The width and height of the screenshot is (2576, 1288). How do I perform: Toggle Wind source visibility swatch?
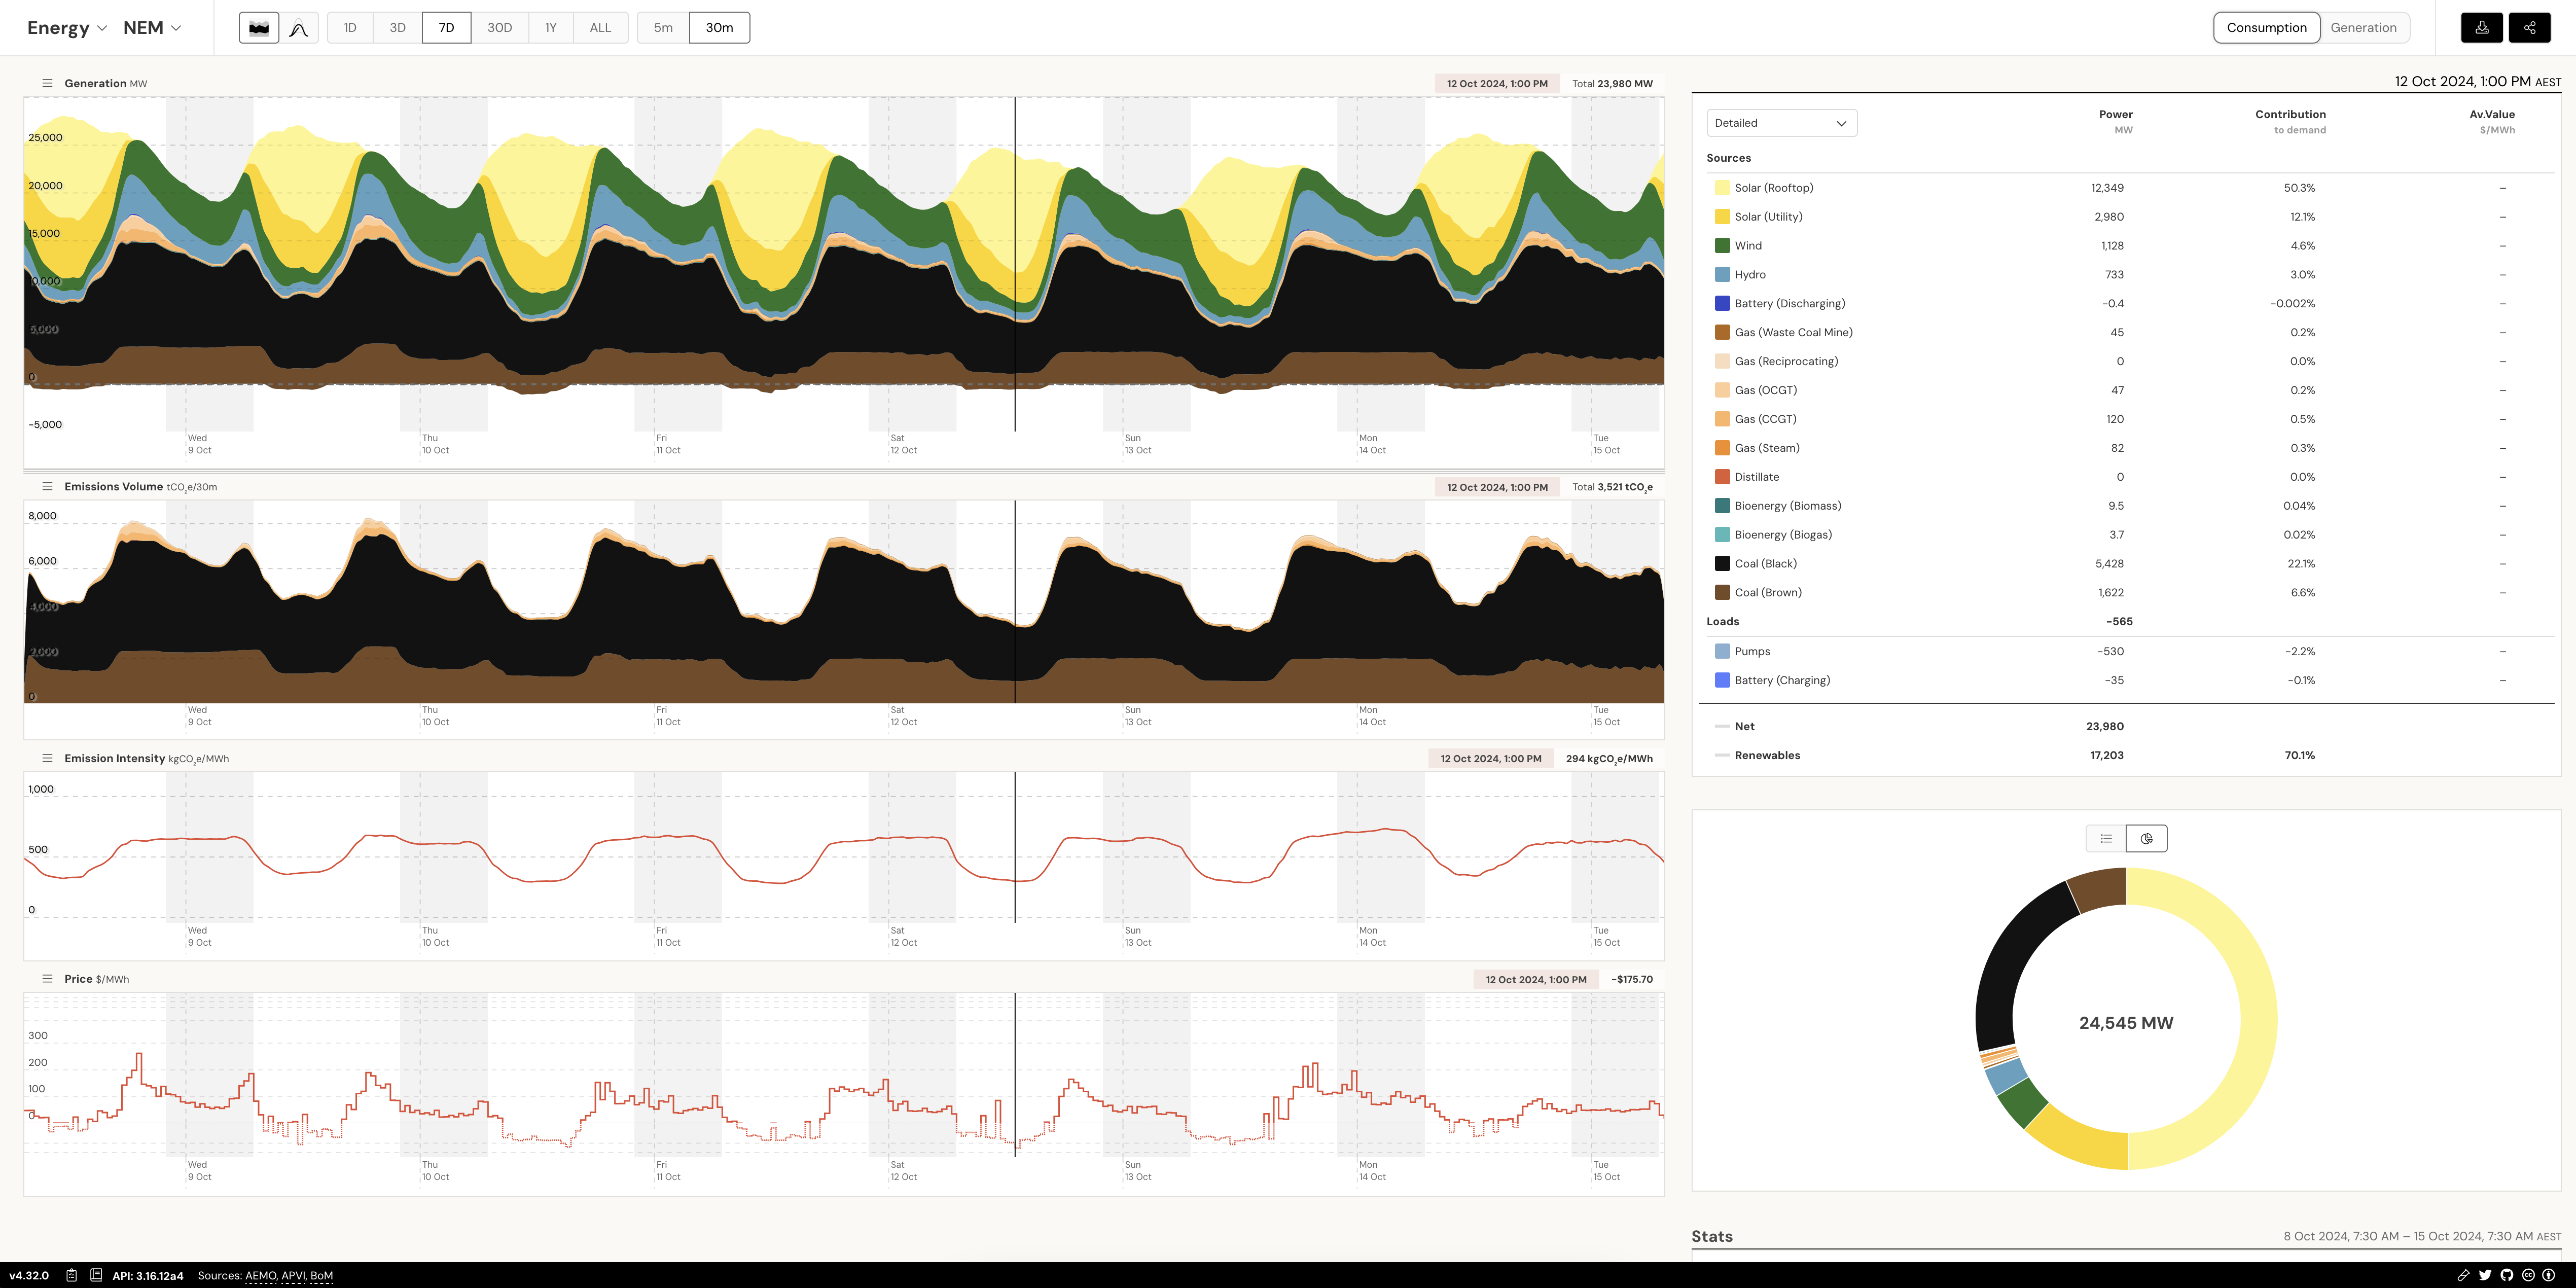[1722, 246]
